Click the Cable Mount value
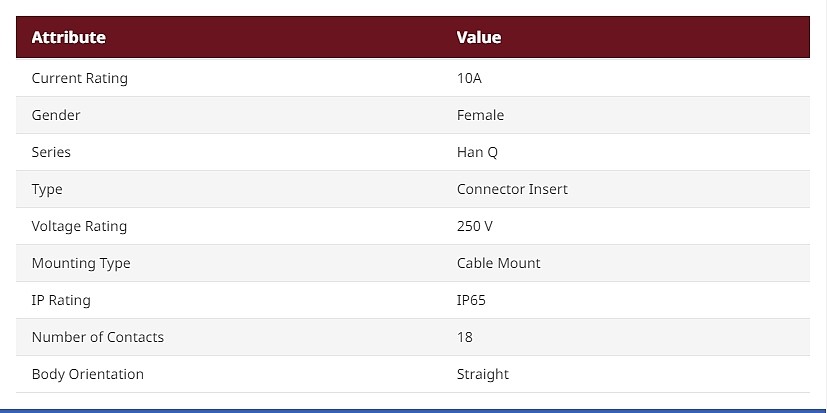This screenshot has height=413, width=827. tap(499, 263)
